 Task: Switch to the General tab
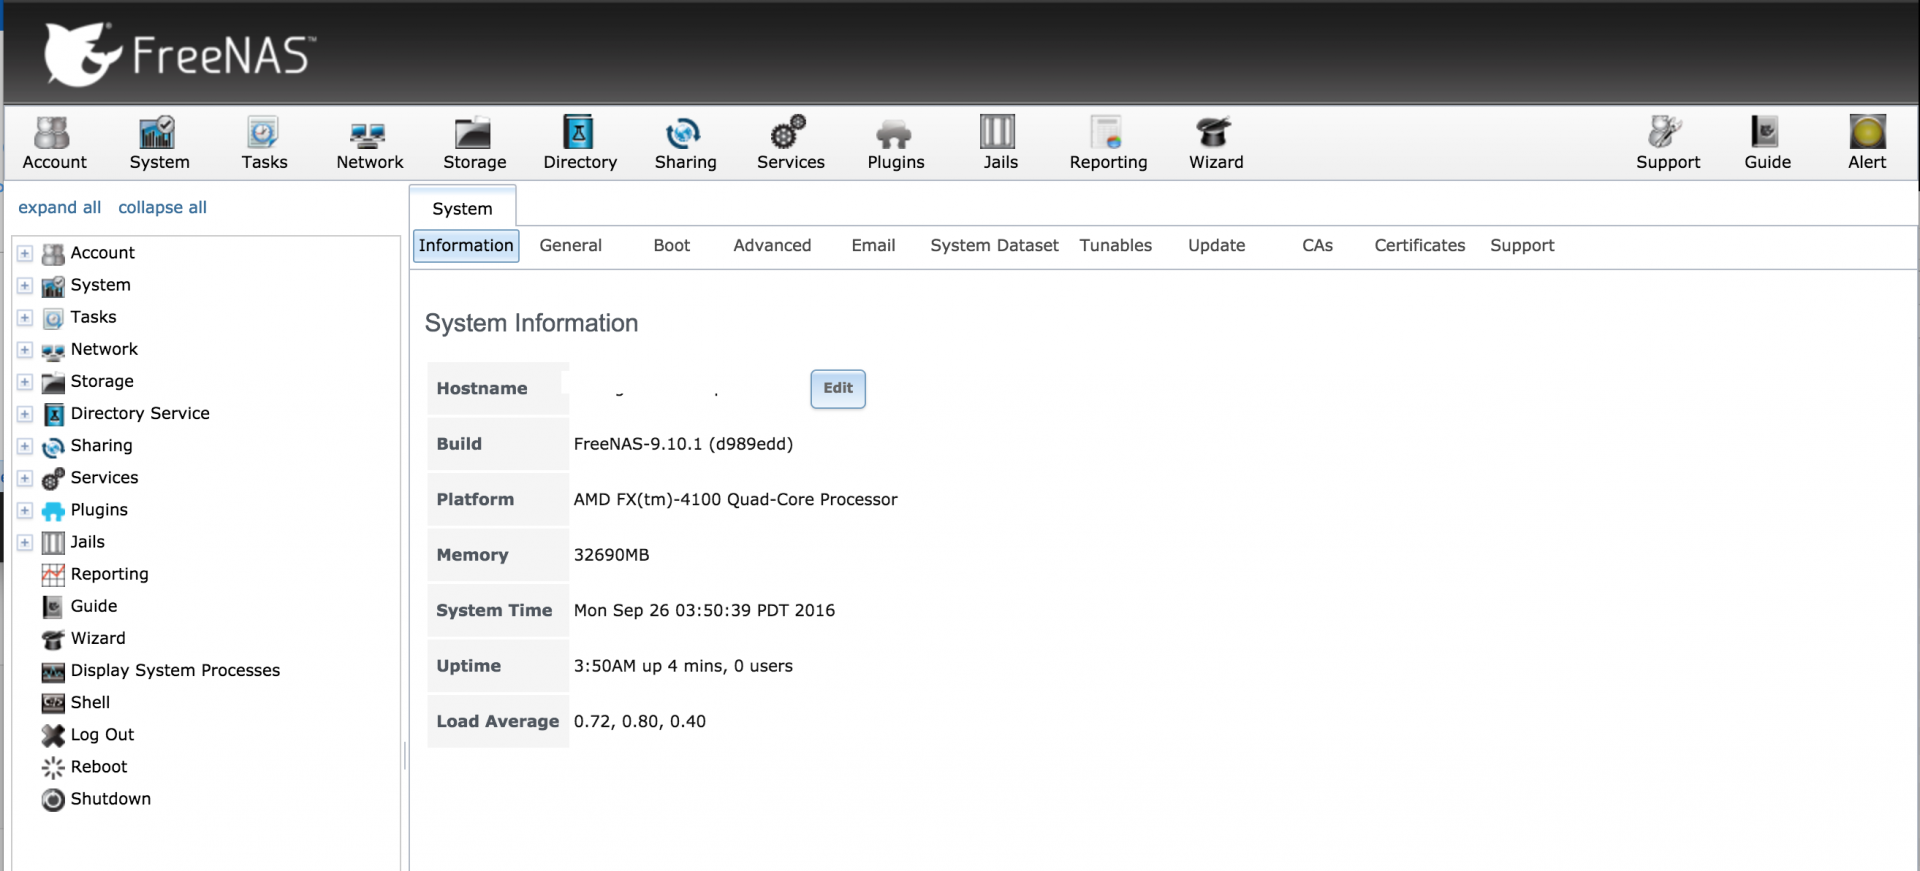[570, 246]
